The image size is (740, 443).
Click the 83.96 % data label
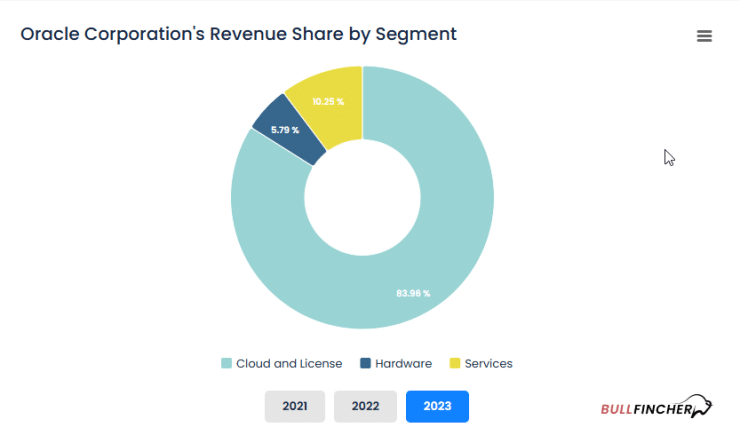[x=413, y=293]
